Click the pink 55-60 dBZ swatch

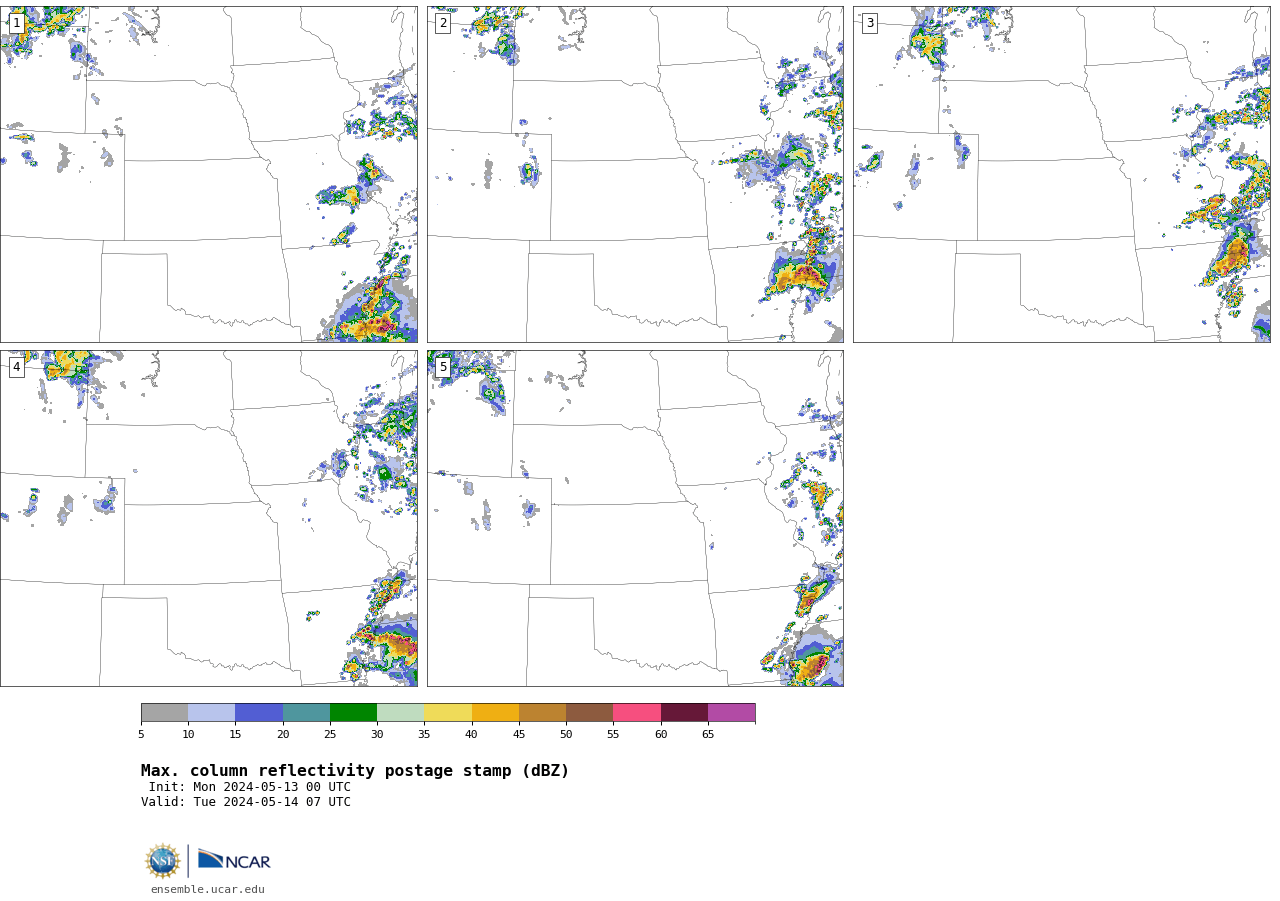[x=637, y=712]
